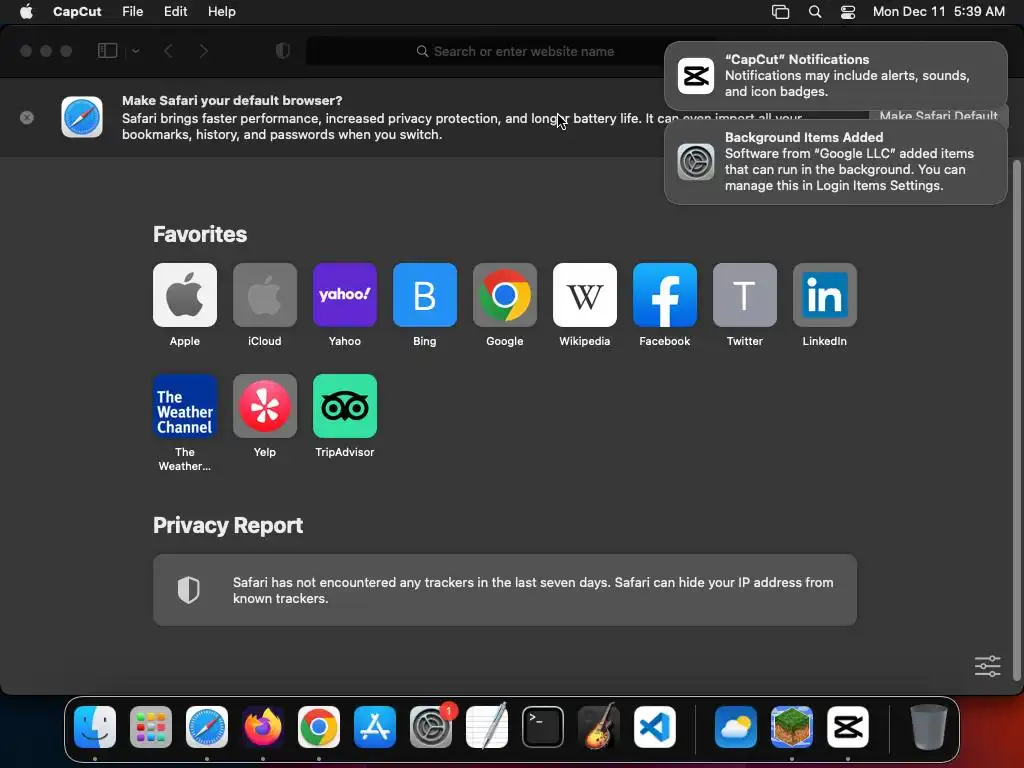
Task: Launch GarageBand from the Dock
Action: (x=599, y=726)
